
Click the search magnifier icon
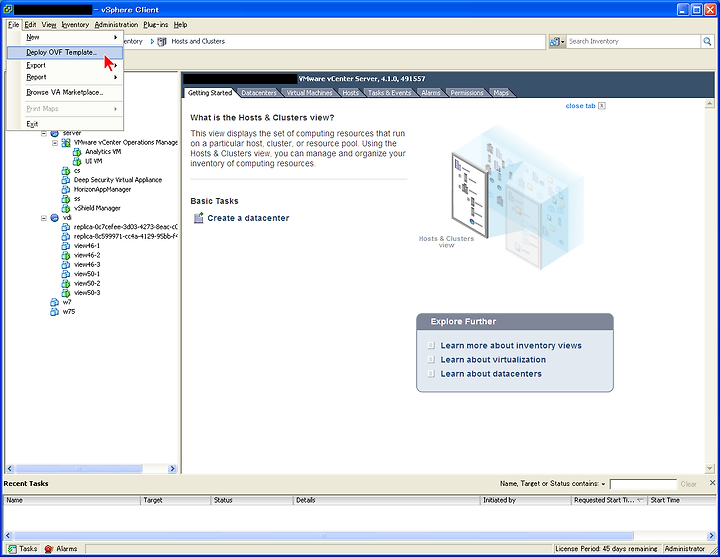pyautogui.click(x=707, y=41)
